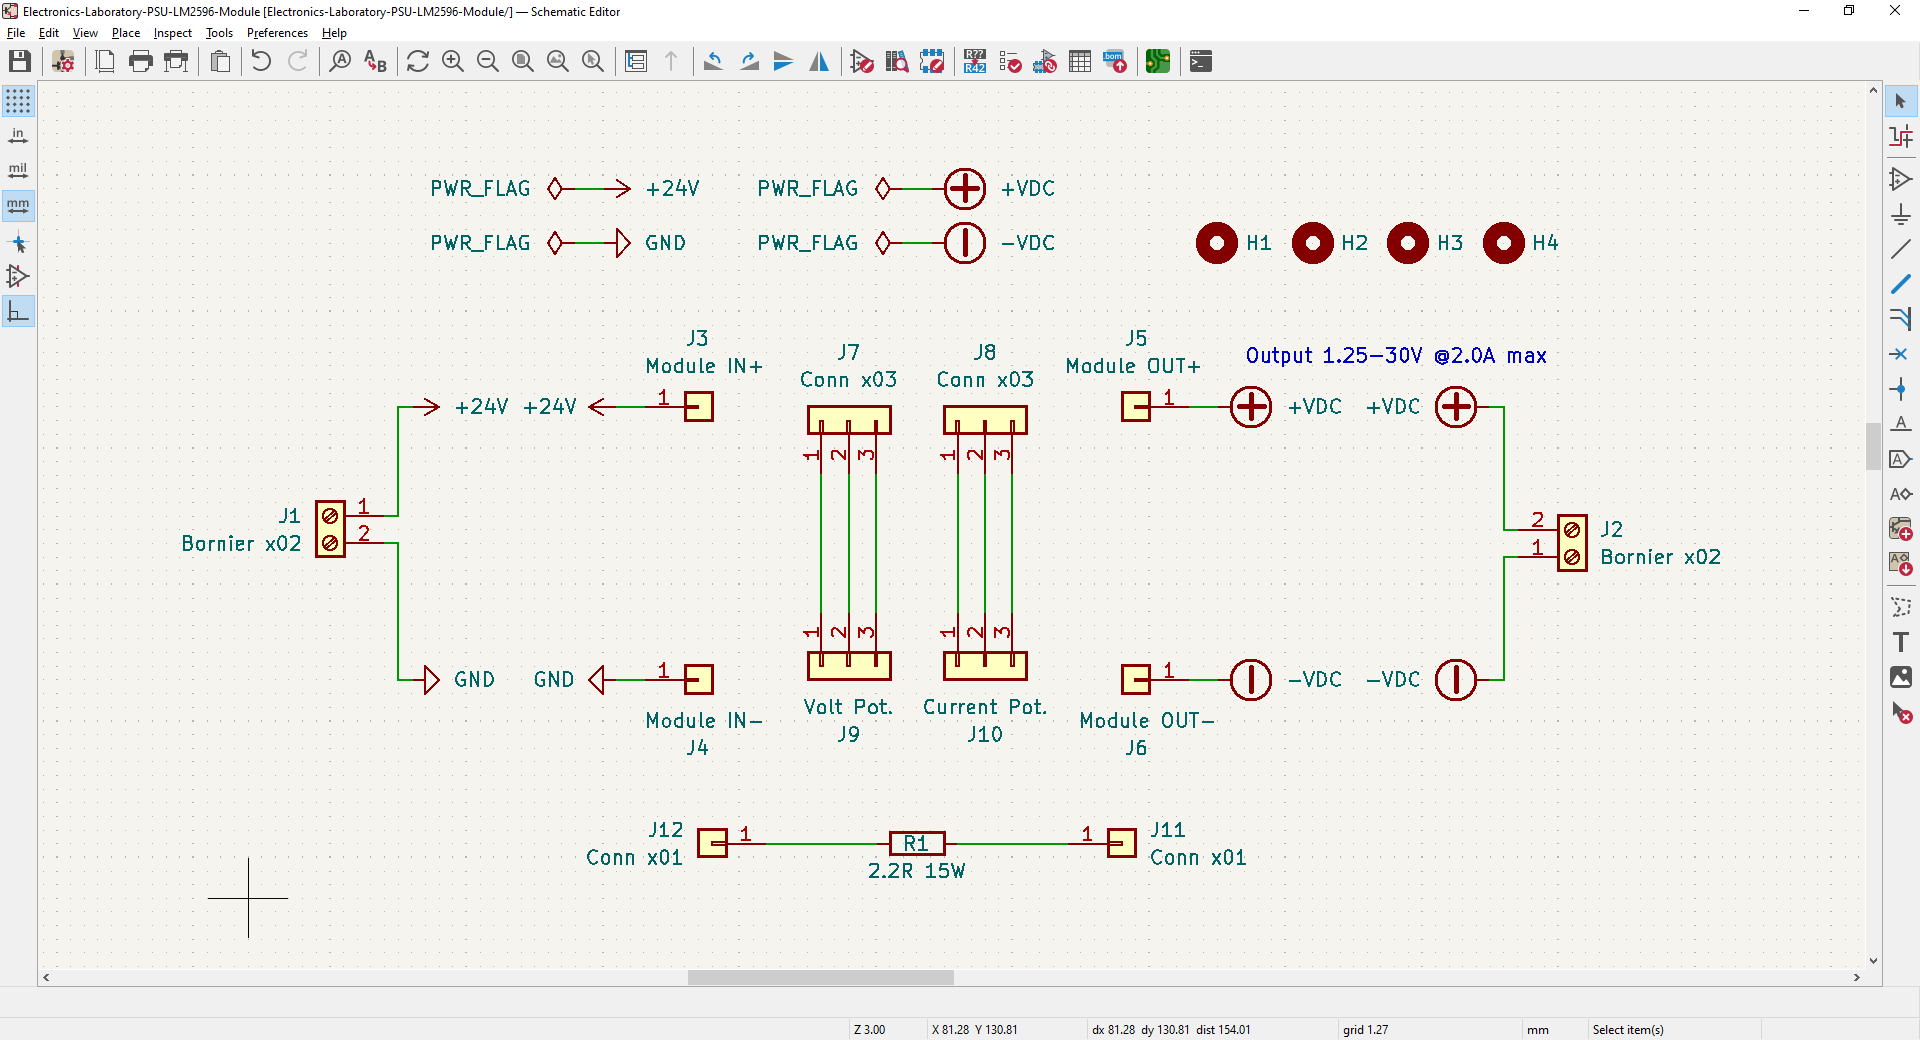Click the Paste clipboard icon
This screenshot has width=1920, height=1040.
pos(220,61)
